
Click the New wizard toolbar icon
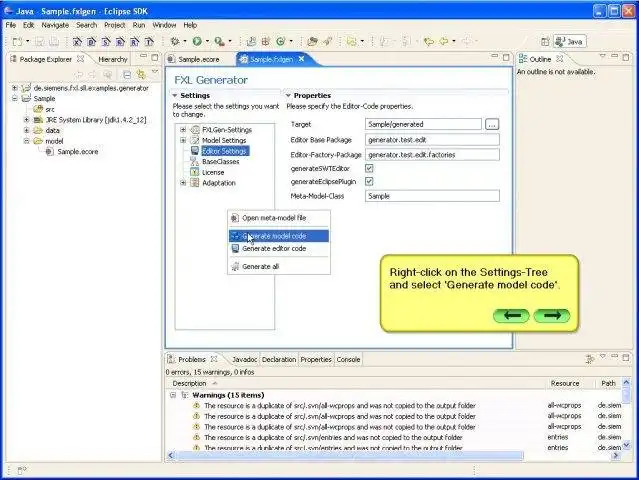17,42
